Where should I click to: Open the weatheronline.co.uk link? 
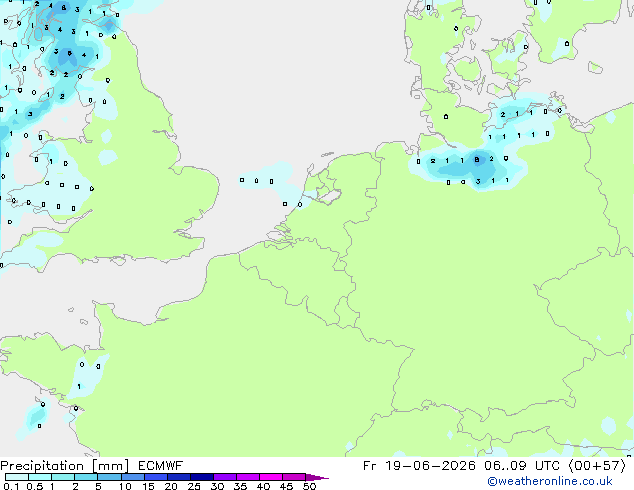[550, 481]
